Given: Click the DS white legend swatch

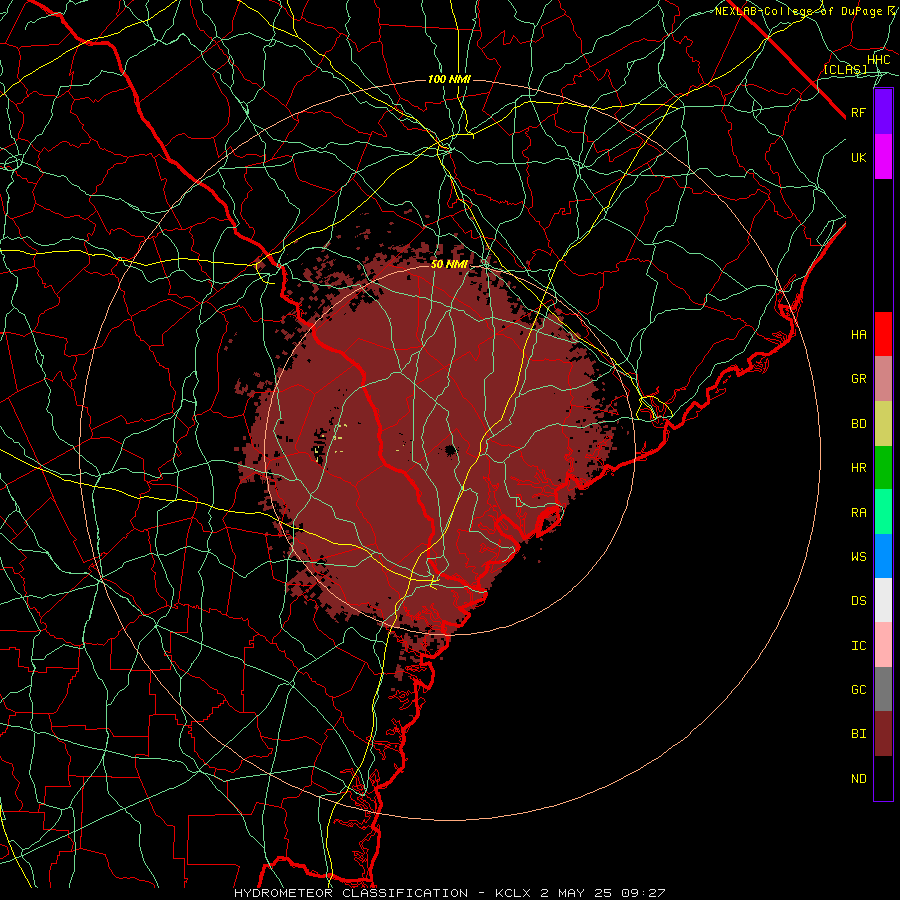Looking at the screenshot, I should pyautogui.click(x=883, y=600).
